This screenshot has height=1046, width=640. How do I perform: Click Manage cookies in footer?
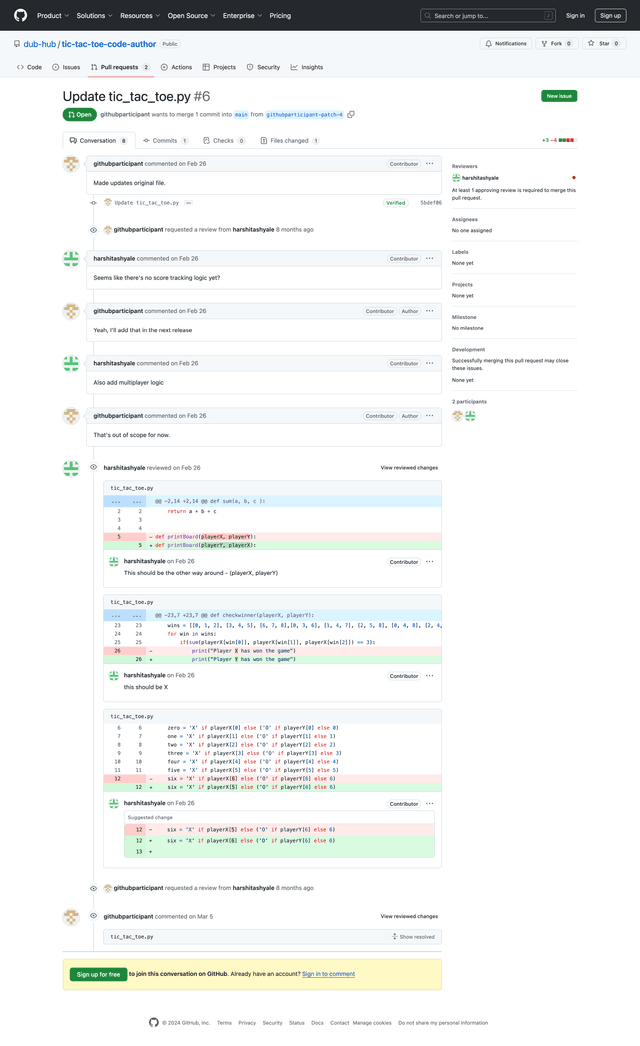[372, 1023]
